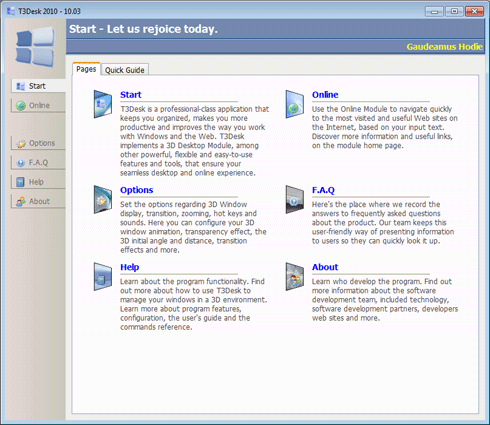Follow the blue Online heading link
The image size is (490, 425).
(x=325, y=95)
